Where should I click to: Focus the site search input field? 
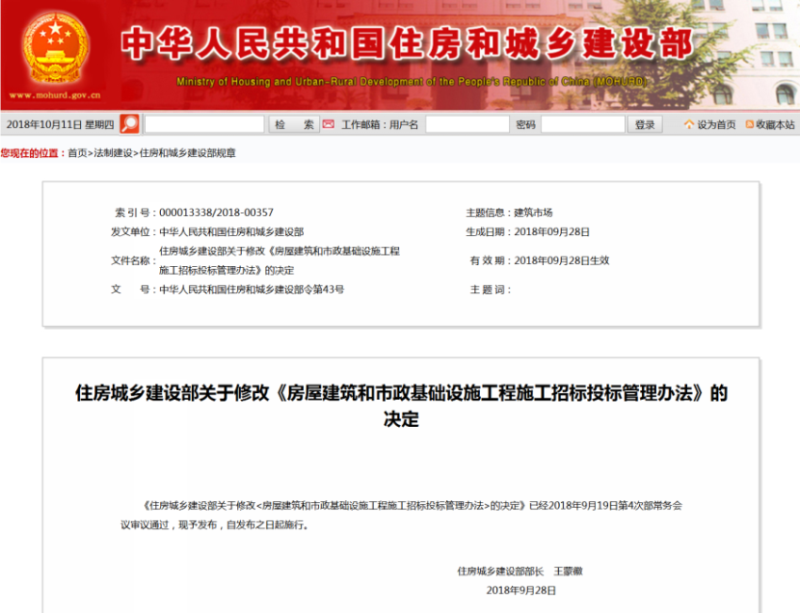[x=205, y=124]
